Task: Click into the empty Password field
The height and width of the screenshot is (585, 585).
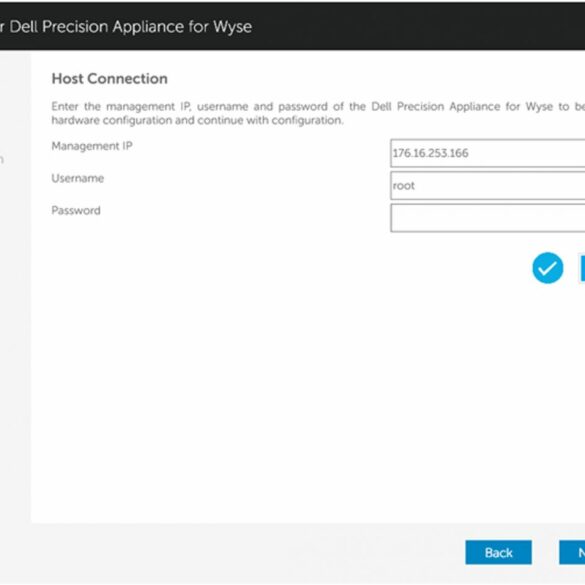Action: (488, 218)
